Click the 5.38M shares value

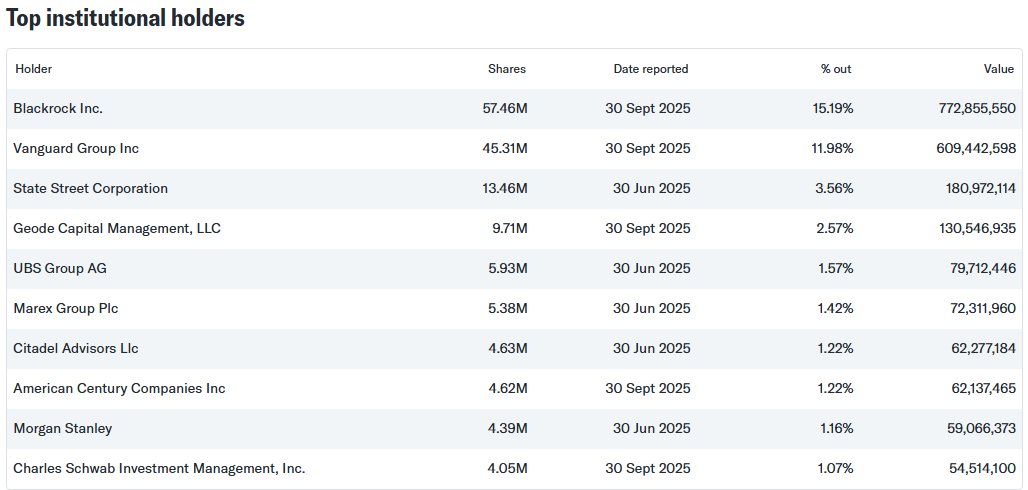(508, 309)
